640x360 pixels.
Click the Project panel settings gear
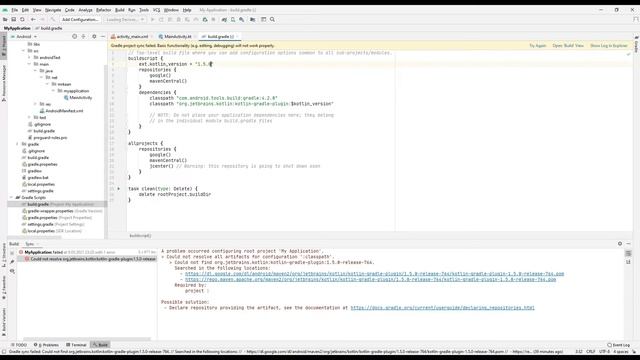click(x=94, y=36)
